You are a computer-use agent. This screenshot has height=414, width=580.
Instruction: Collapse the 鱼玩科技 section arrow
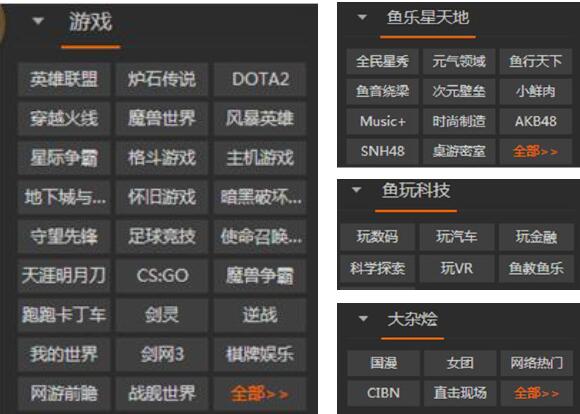click(x=357, y=190)
